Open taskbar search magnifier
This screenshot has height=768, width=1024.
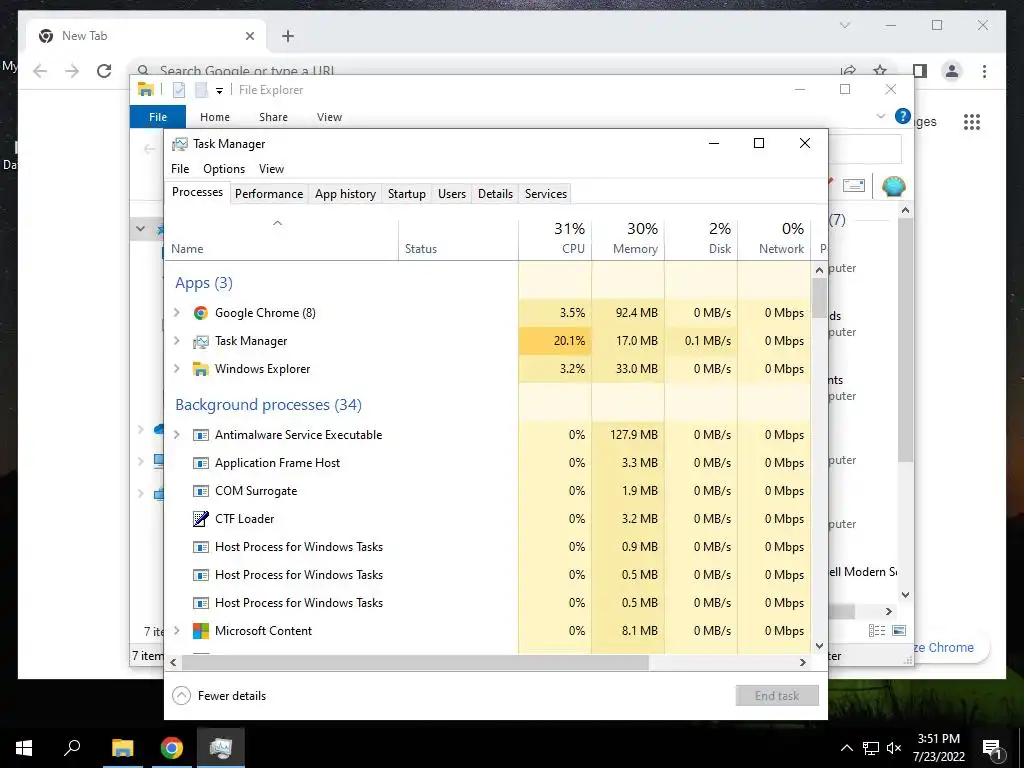click(x=72, y=748)
